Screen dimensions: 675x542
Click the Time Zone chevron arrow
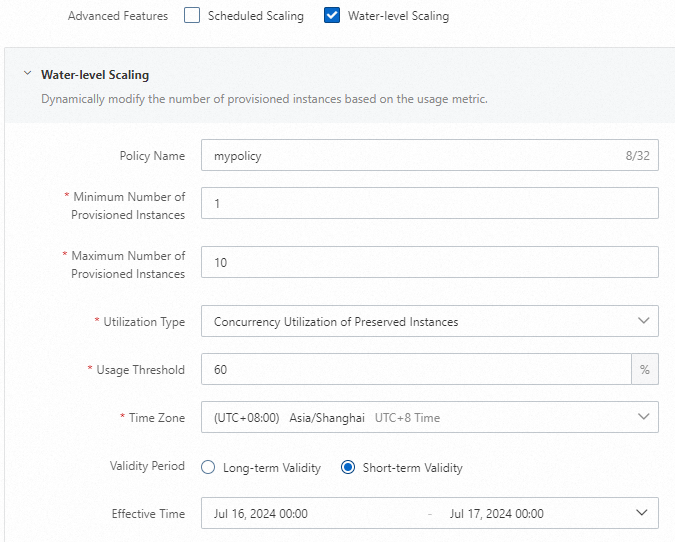pos(643,417)
